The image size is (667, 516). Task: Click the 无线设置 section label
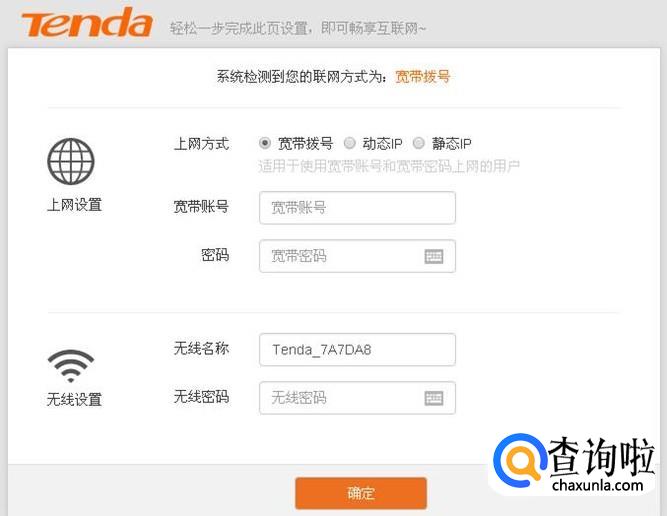pyautogui.click(x=74, y=399)
